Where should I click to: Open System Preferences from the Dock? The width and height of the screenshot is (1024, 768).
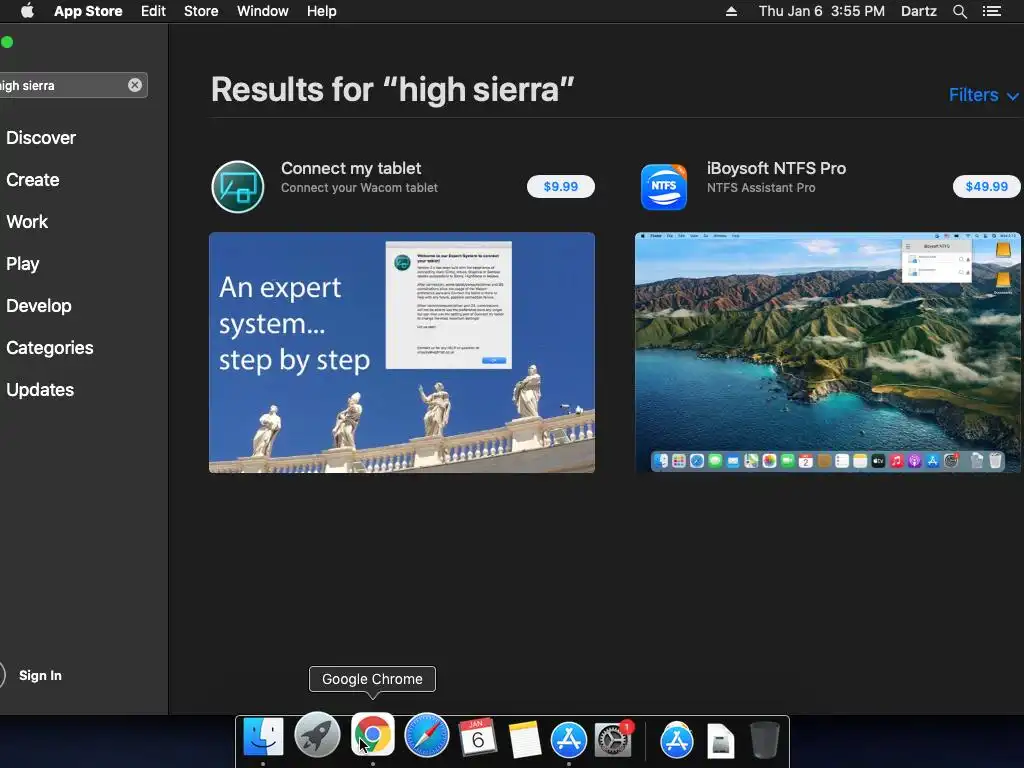[x=613, y=739]
